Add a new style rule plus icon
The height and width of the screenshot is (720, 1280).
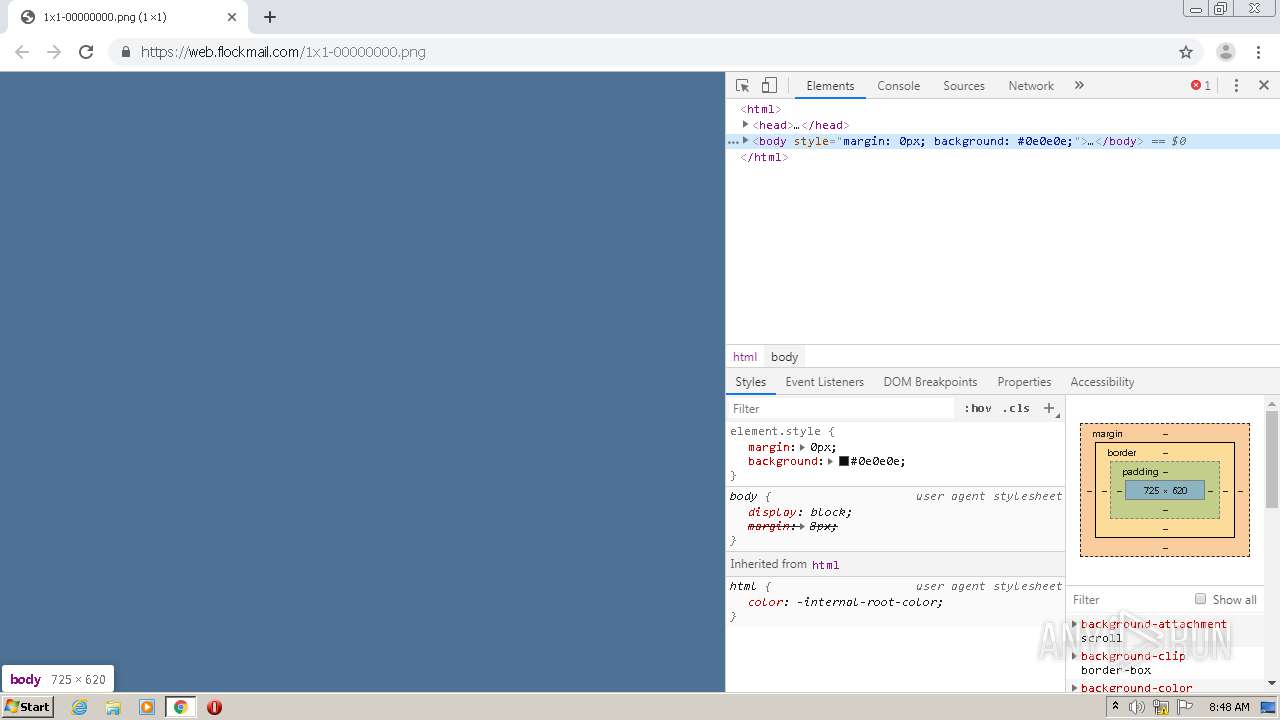click(1049, 408)
